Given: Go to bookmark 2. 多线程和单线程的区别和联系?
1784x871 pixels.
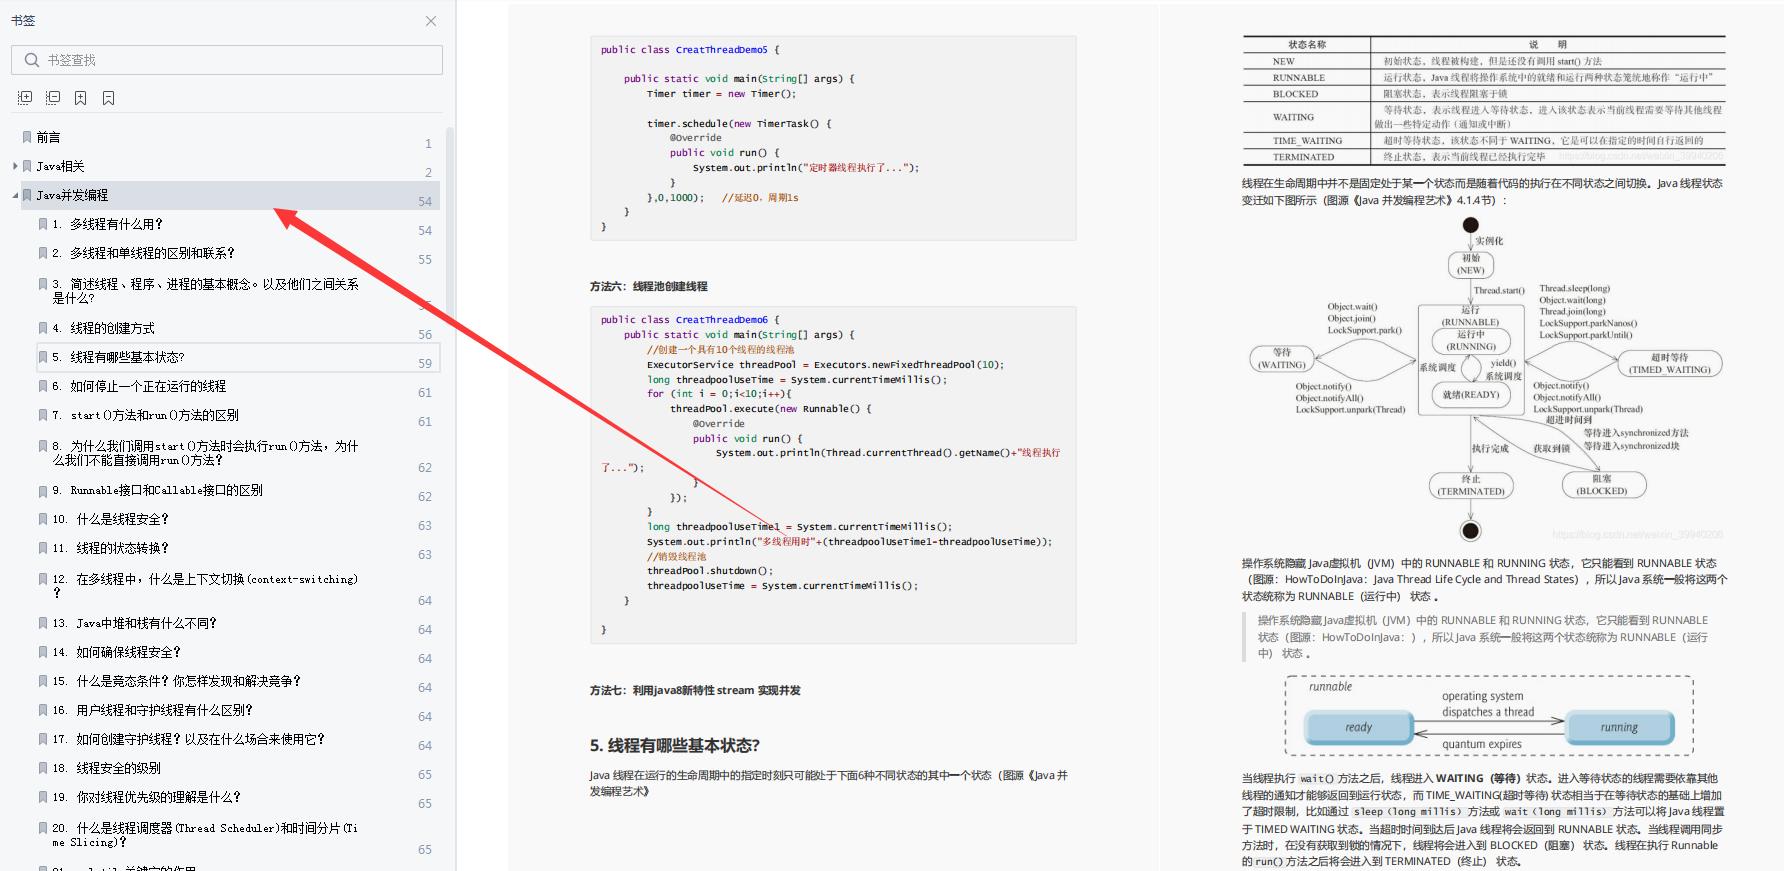Looking at the screenshot, I should (x=144, y=253).
